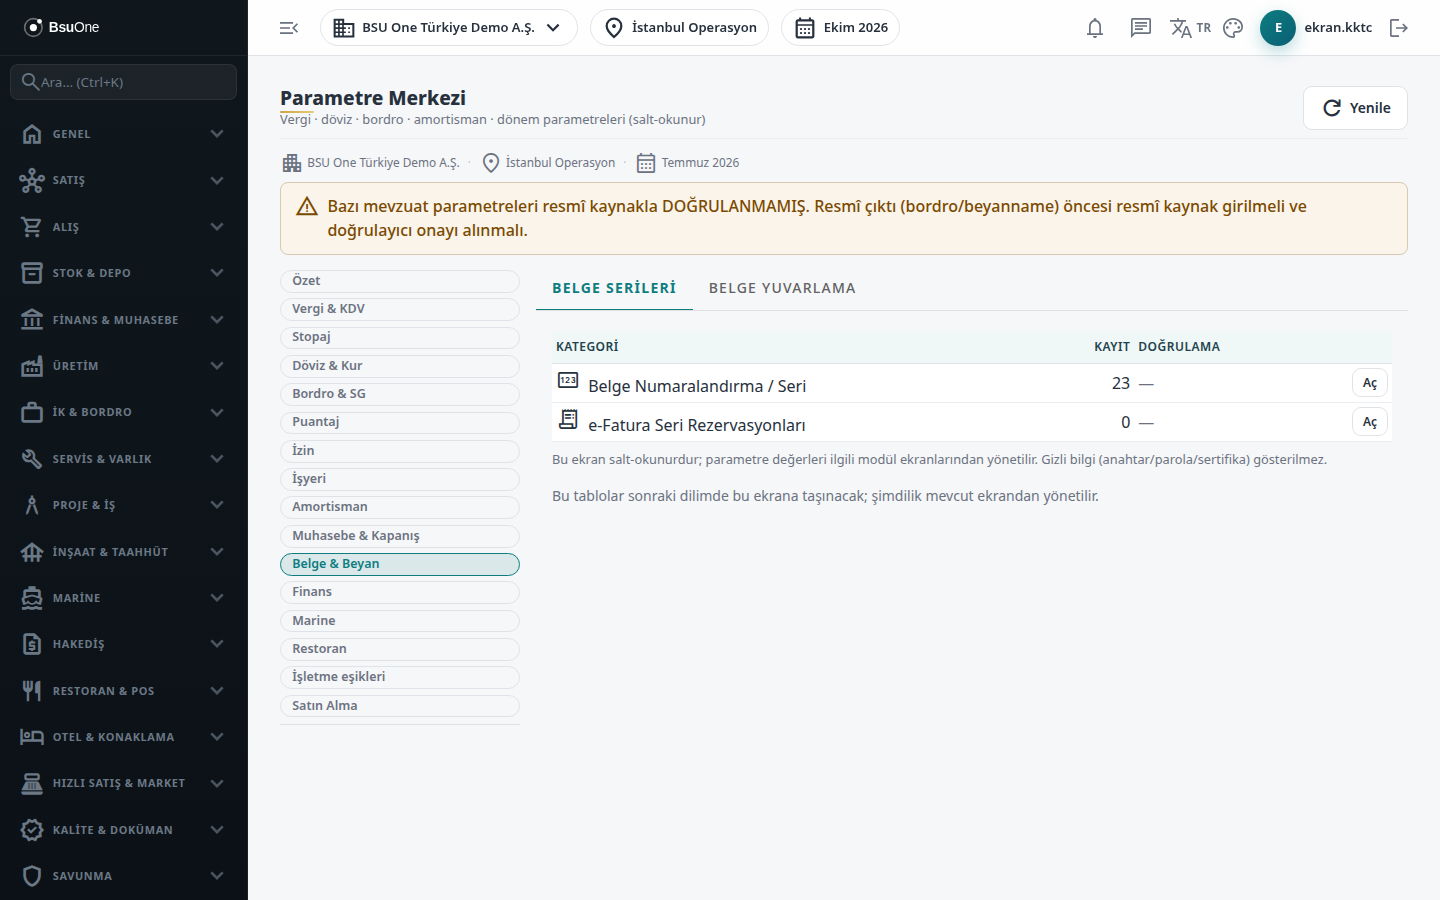
Task: Click the user avatar E
Action: 1278,28
